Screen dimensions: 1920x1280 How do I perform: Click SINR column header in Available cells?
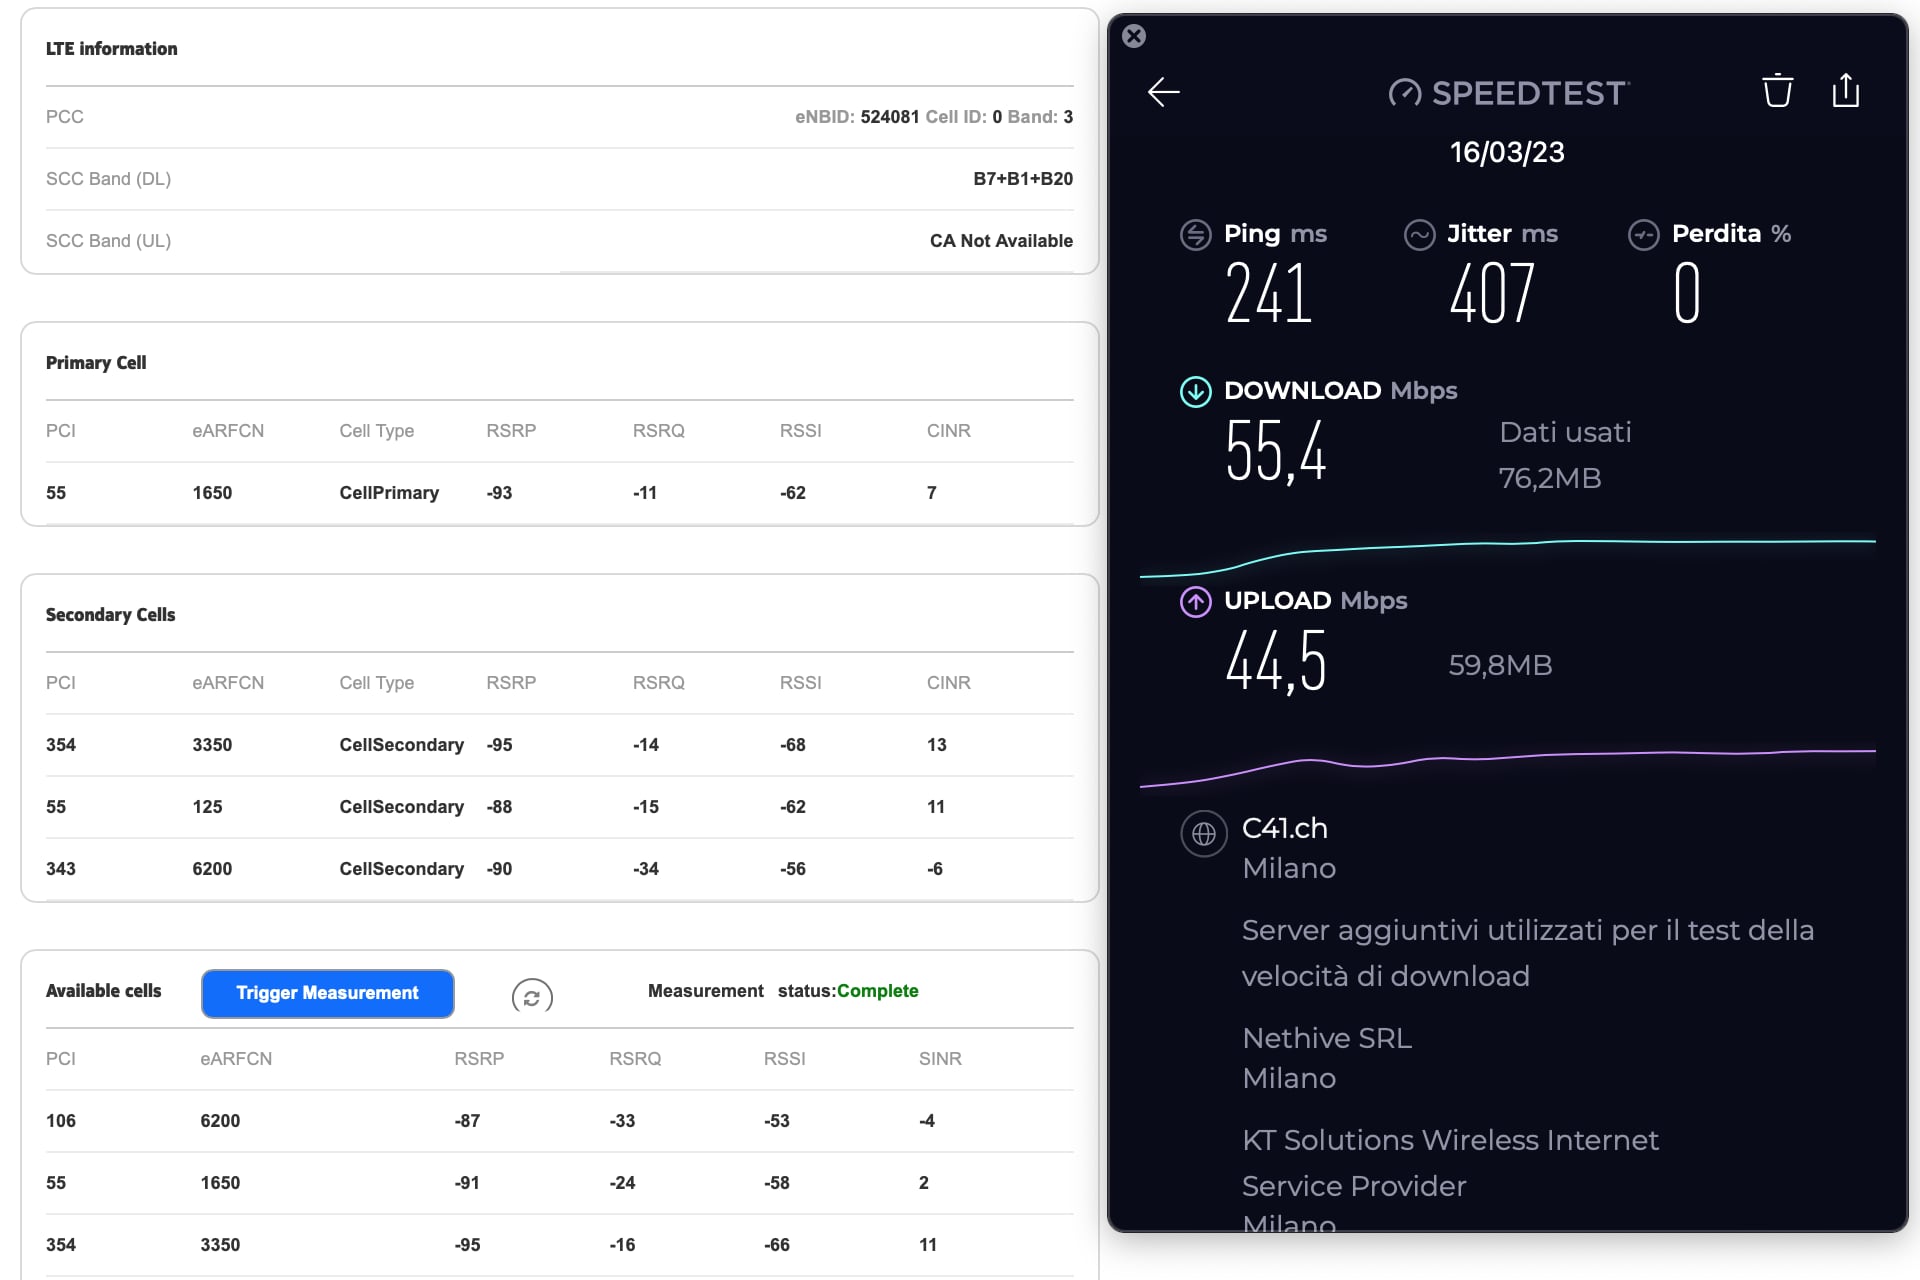pyautogui.click(x=940, y=1059)
